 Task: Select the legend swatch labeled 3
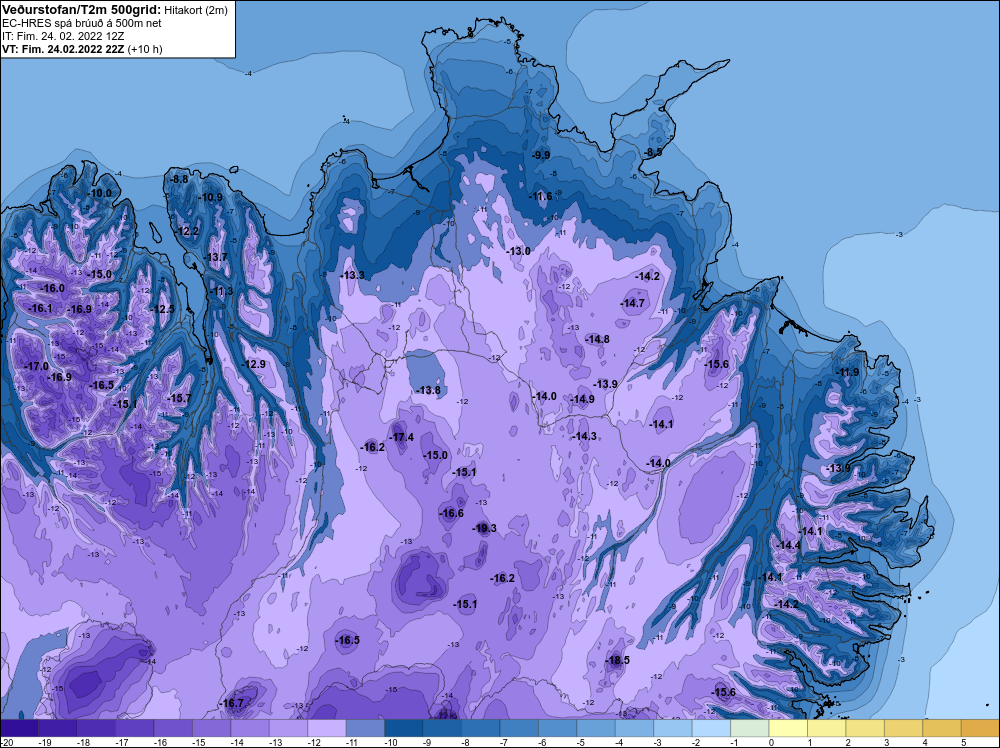(x=904, y=728)
